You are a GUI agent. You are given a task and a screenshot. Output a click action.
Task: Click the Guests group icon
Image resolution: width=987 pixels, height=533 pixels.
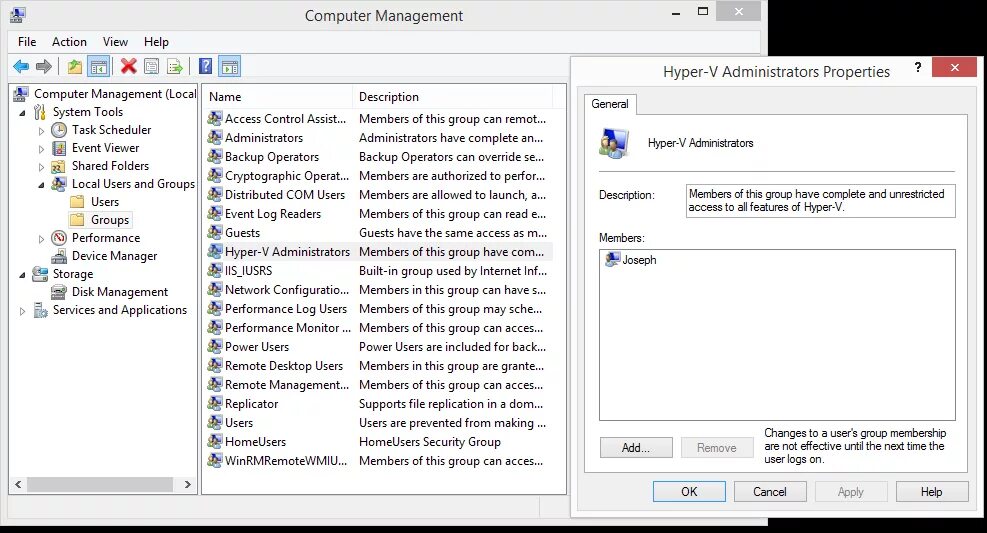(215, 232)
